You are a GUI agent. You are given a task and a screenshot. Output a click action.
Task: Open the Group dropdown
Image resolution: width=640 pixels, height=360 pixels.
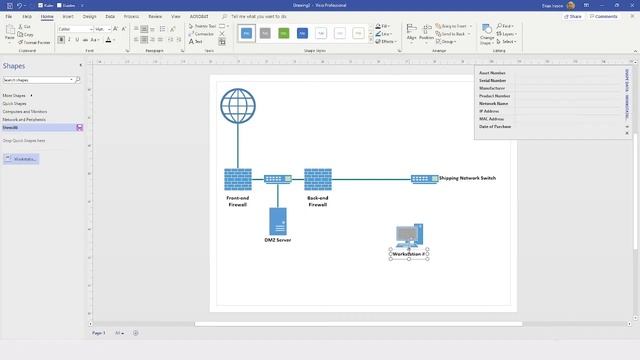pyautogui.click(x=446, y=42)
